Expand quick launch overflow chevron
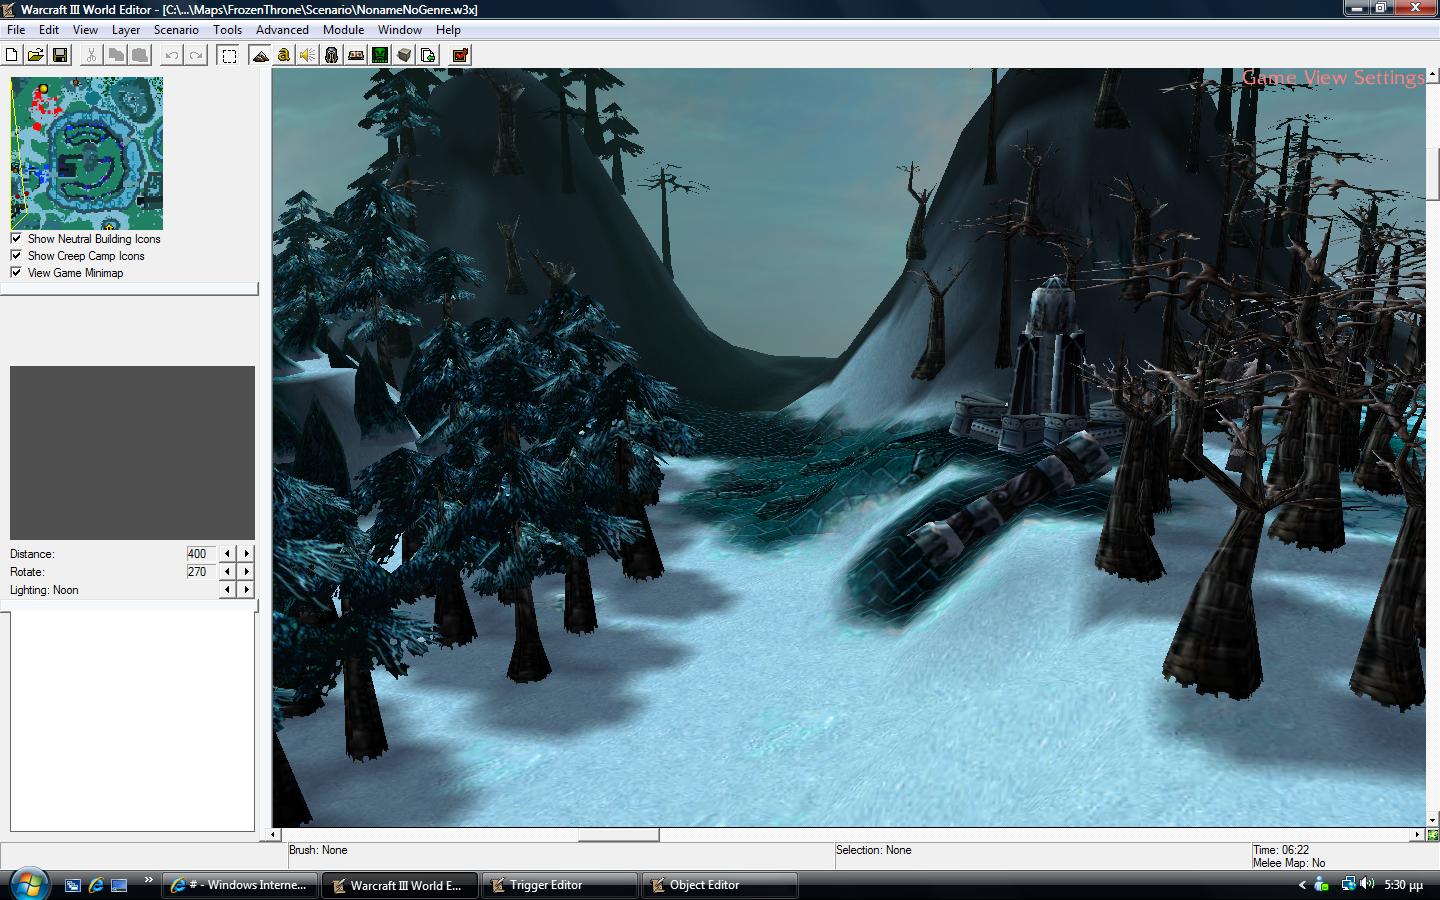This screenshot has height=900, width=1440. (149, 880)
